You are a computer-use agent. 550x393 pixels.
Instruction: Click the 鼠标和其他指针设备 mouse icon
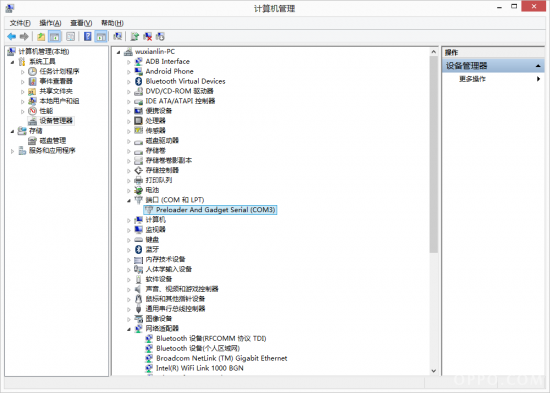tap(139, 299)
